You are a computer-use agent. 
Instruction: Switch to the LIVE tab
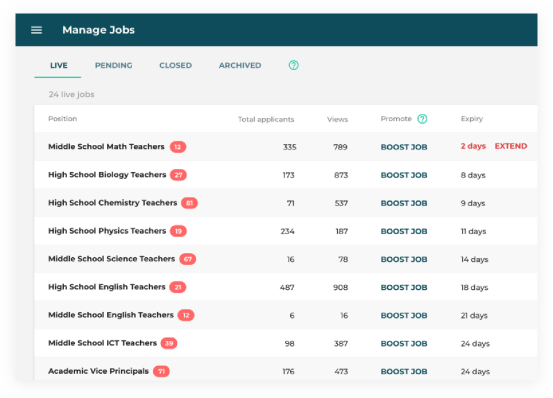click(59, 66)
